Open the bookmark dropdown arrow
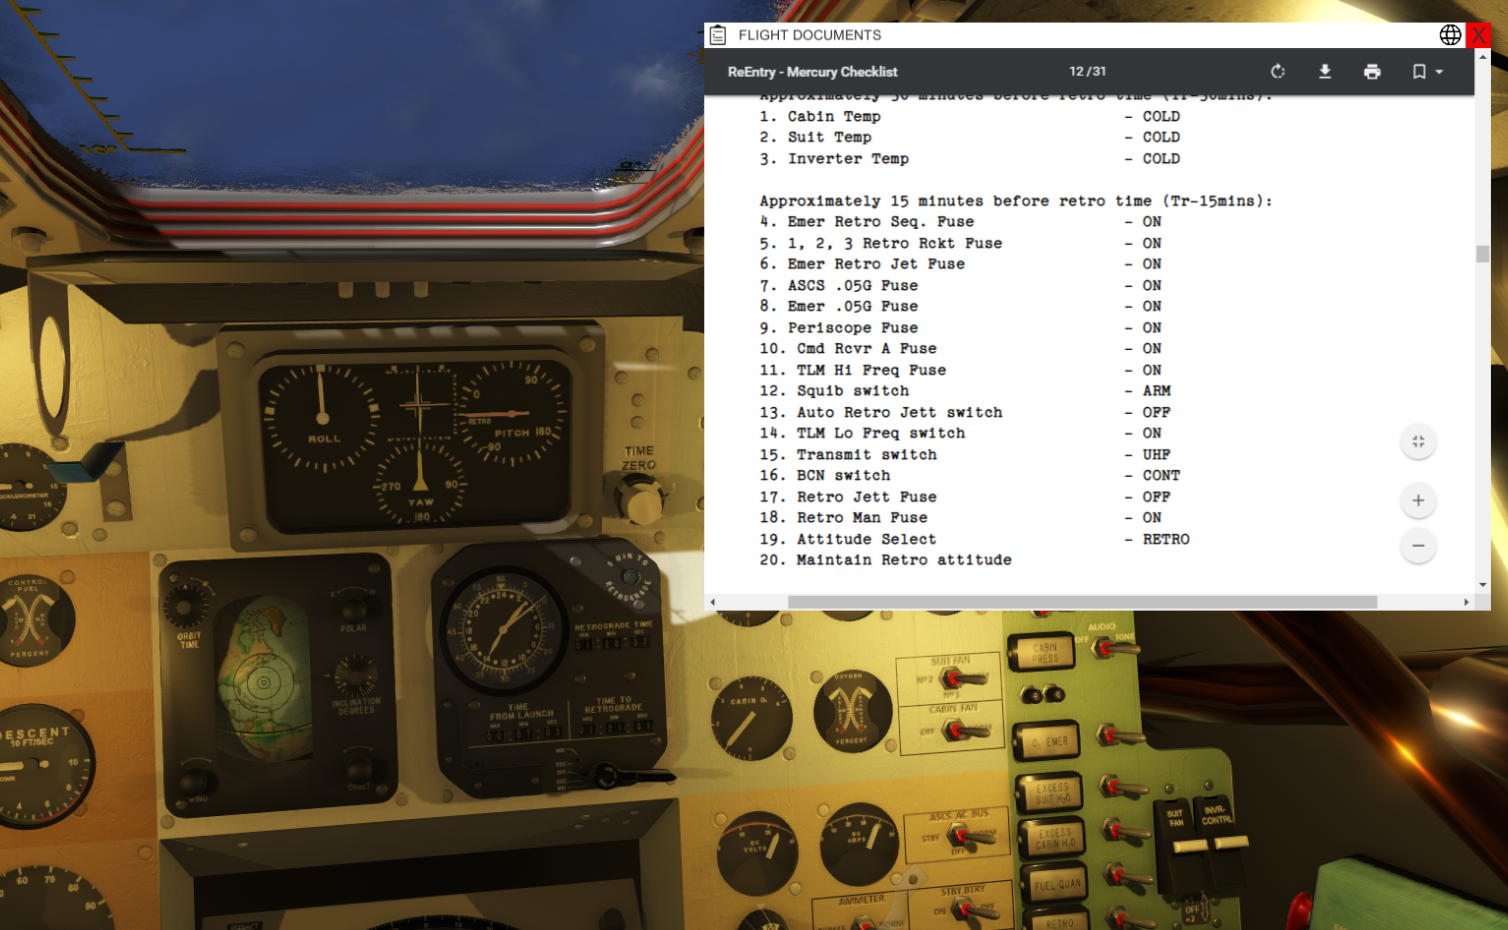 pos(1439,72)
